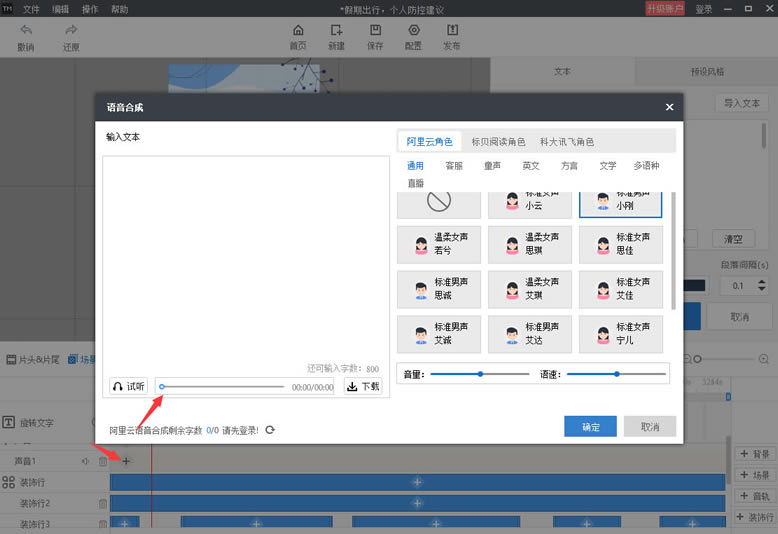Viewport: 778px width, 534px height.
Task: Delete the 装饰行2 track via trash icon
Action: point(102,503)
